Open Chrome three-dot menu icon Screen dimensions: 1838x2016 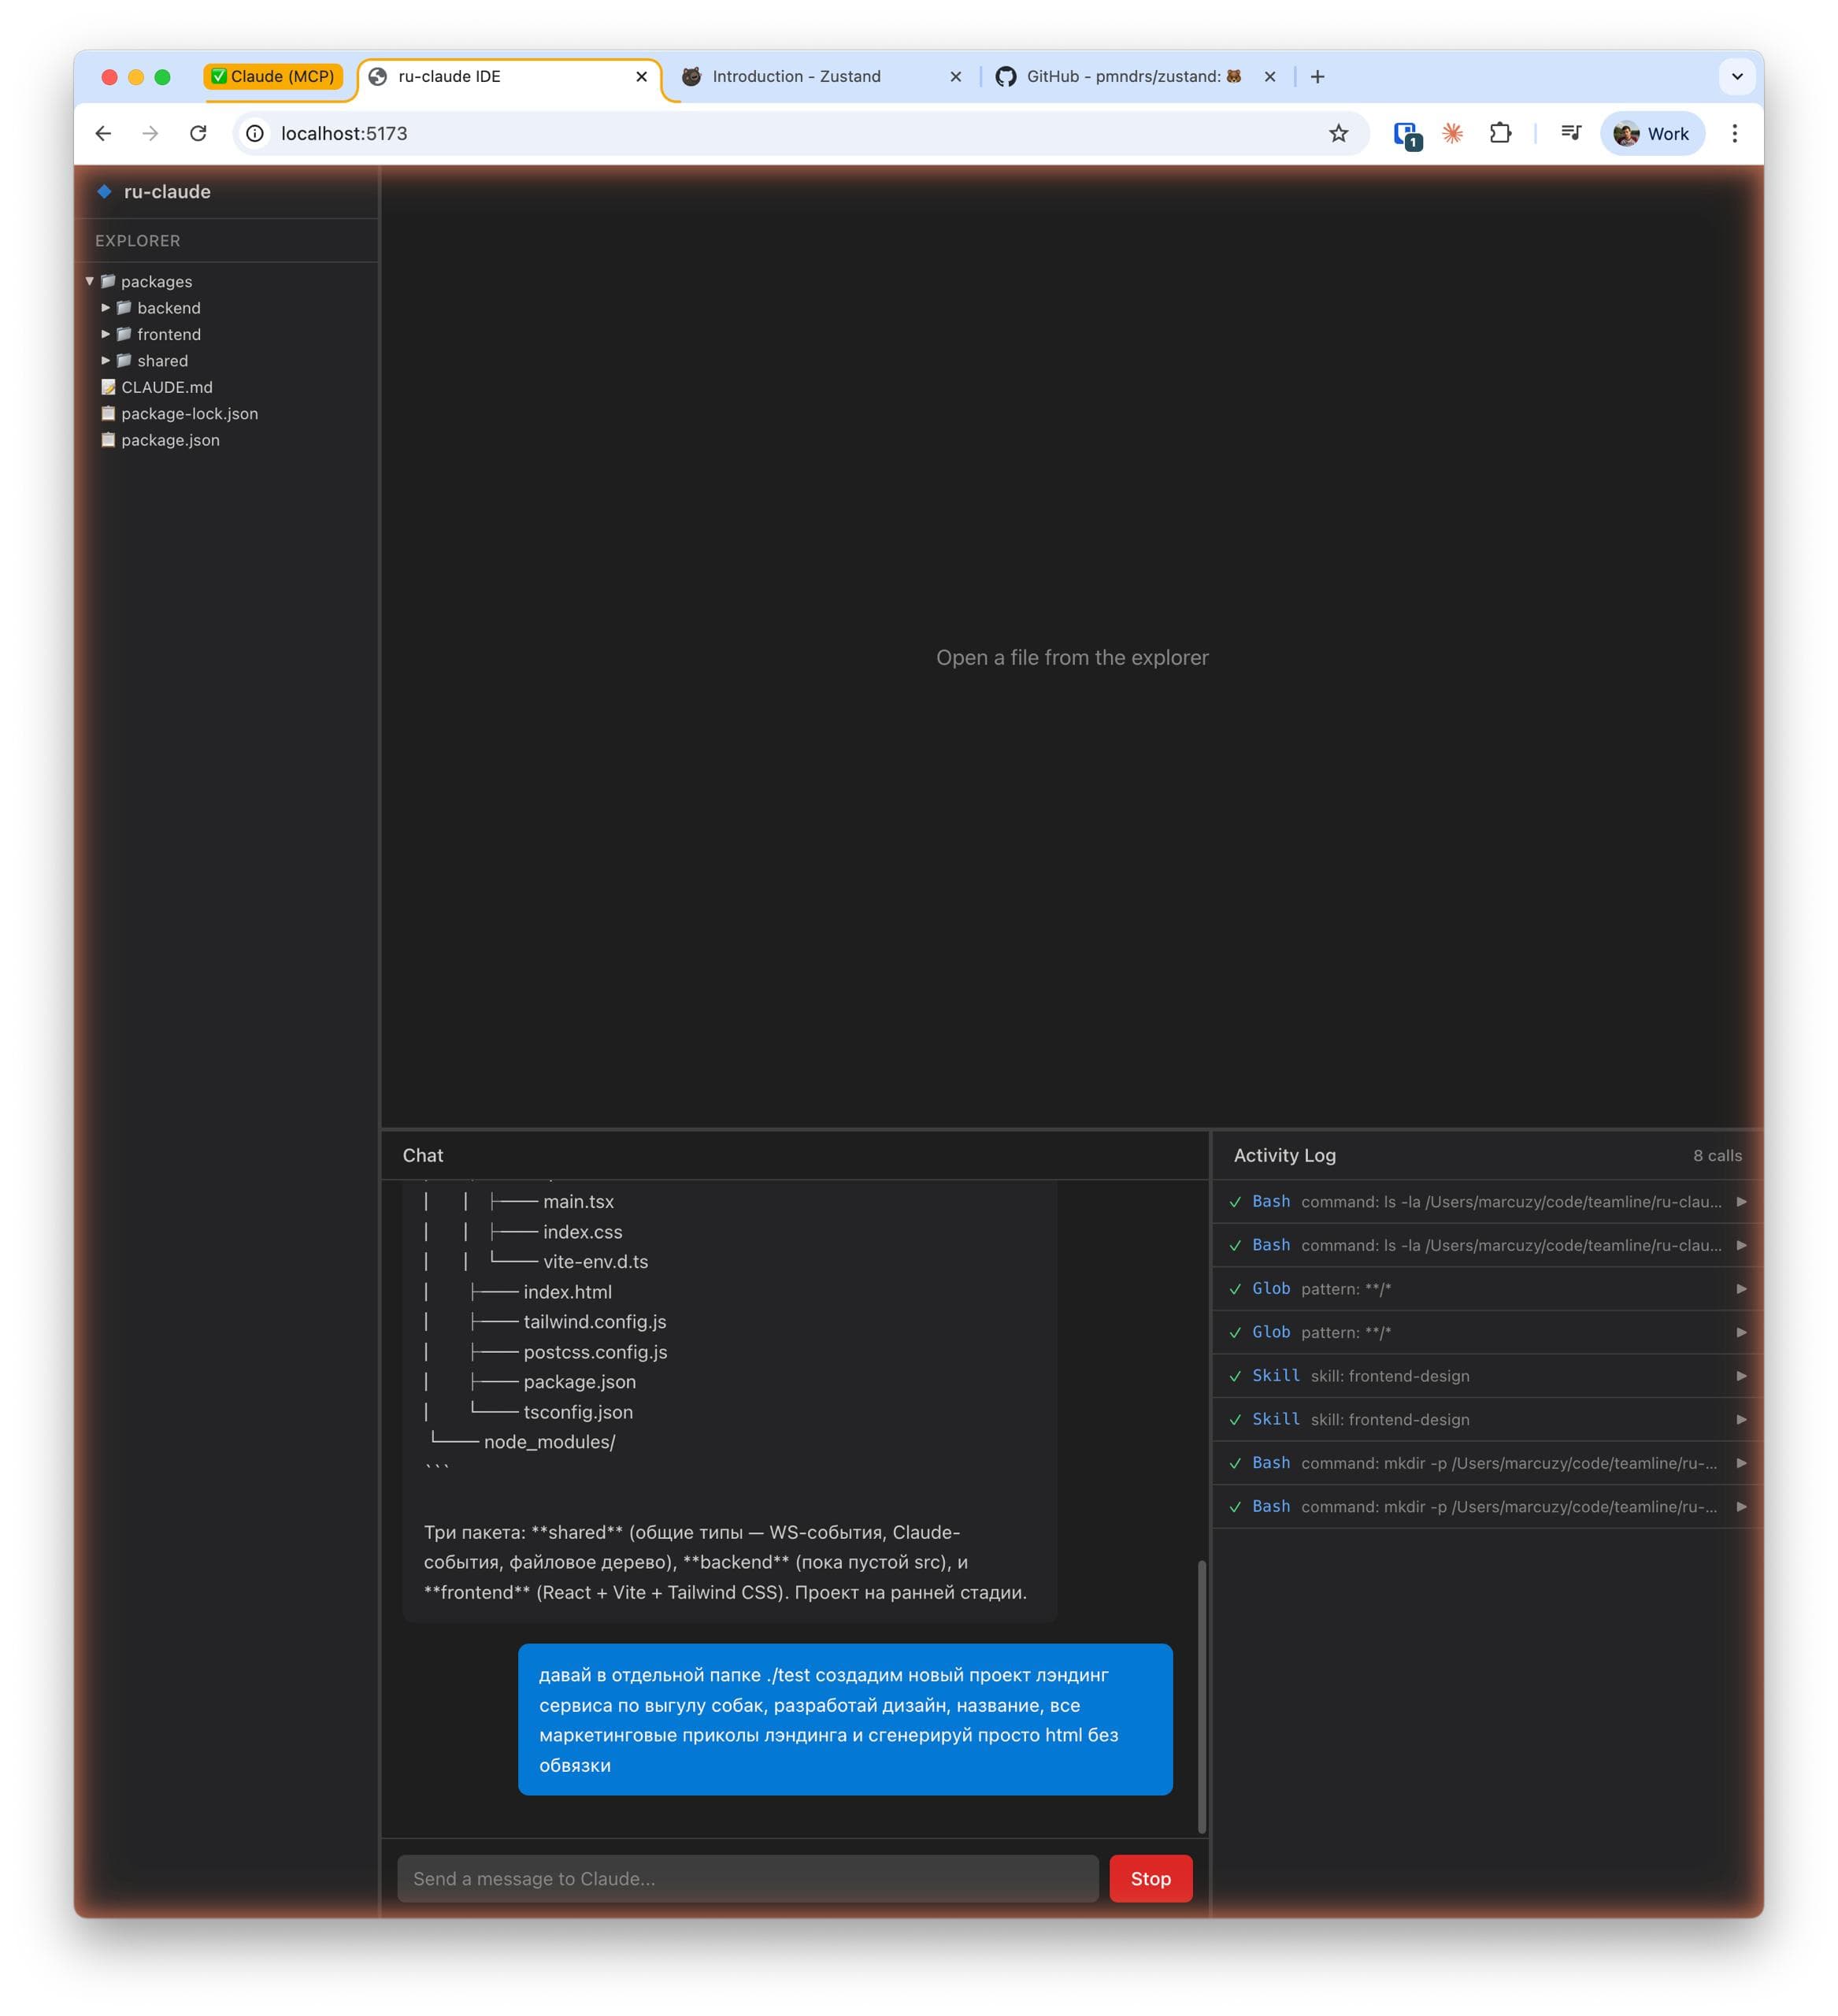(x=1734, y=133)
